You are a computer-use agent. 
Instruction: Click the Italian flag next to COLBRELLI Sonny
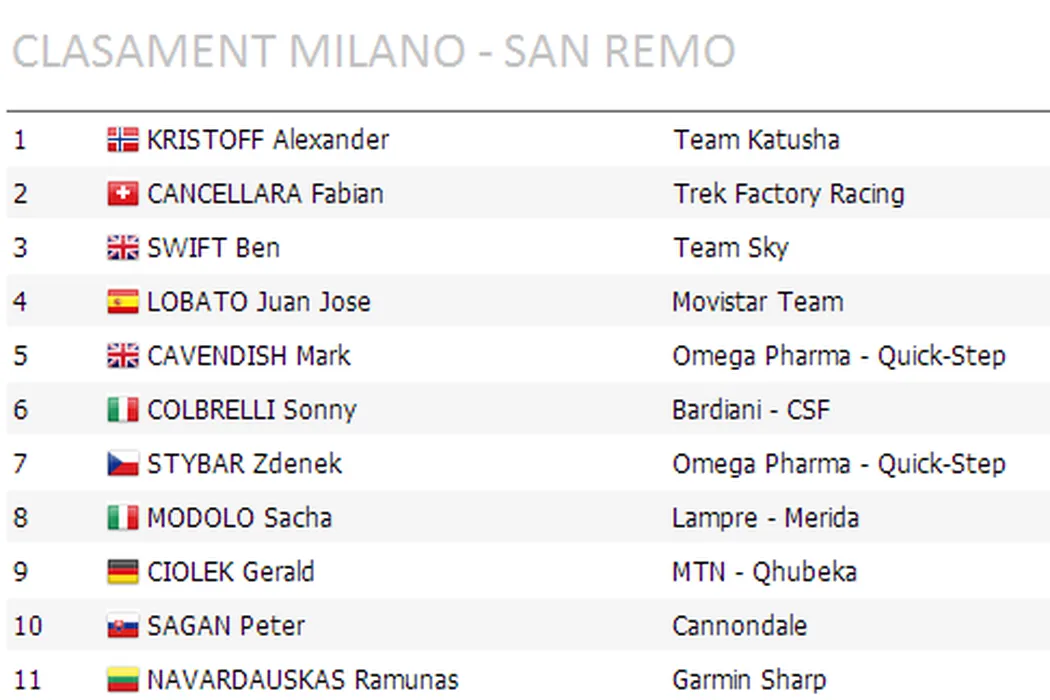click(x=122, y=410)
